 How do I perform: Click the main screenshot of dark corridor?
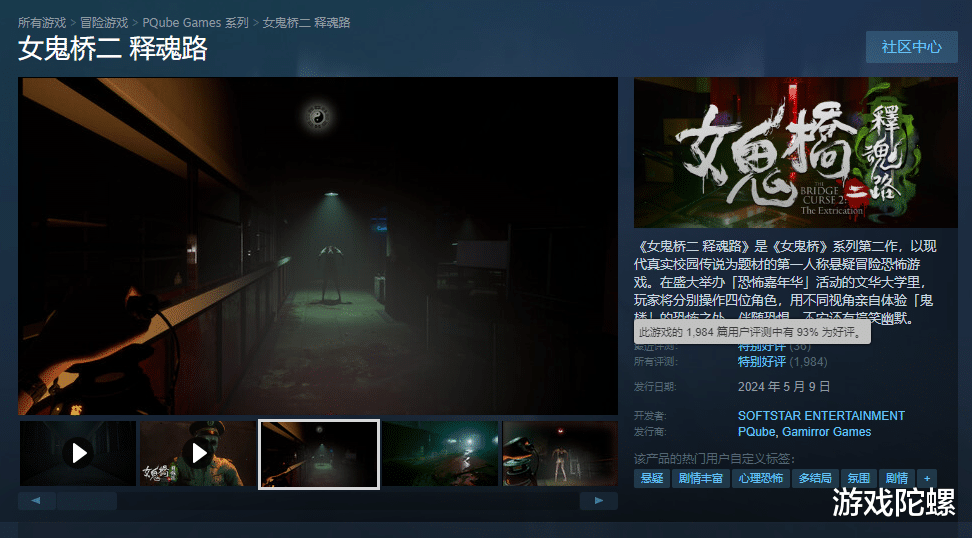pos(318,246)
